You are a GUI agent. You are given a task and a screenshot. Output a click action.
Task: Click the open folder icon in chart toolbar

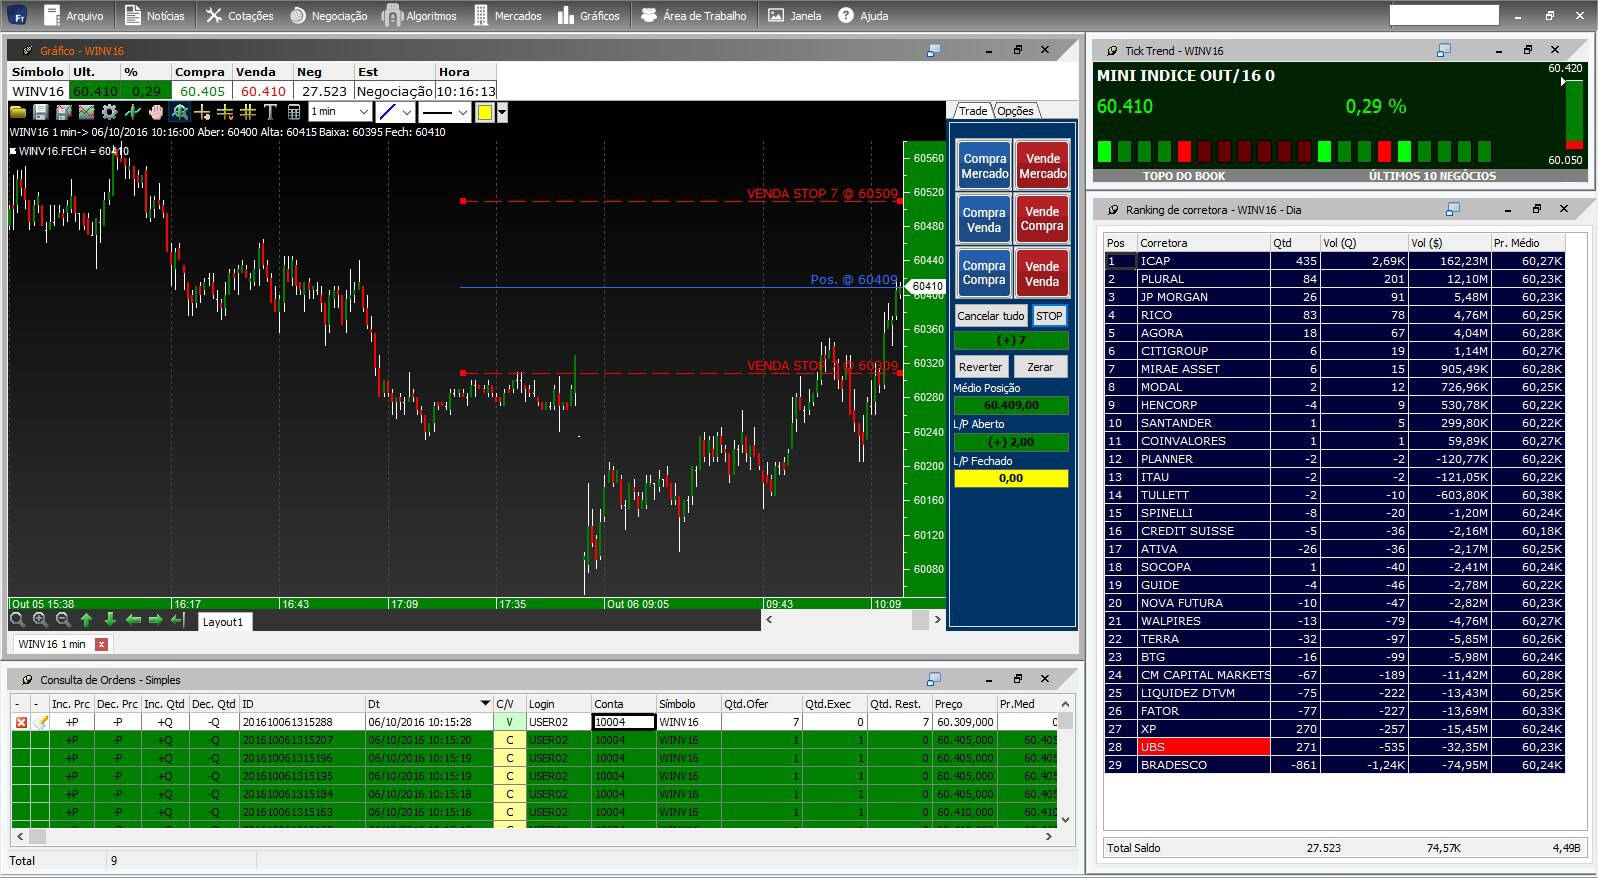pyautogui.click(x=18, y=112)
